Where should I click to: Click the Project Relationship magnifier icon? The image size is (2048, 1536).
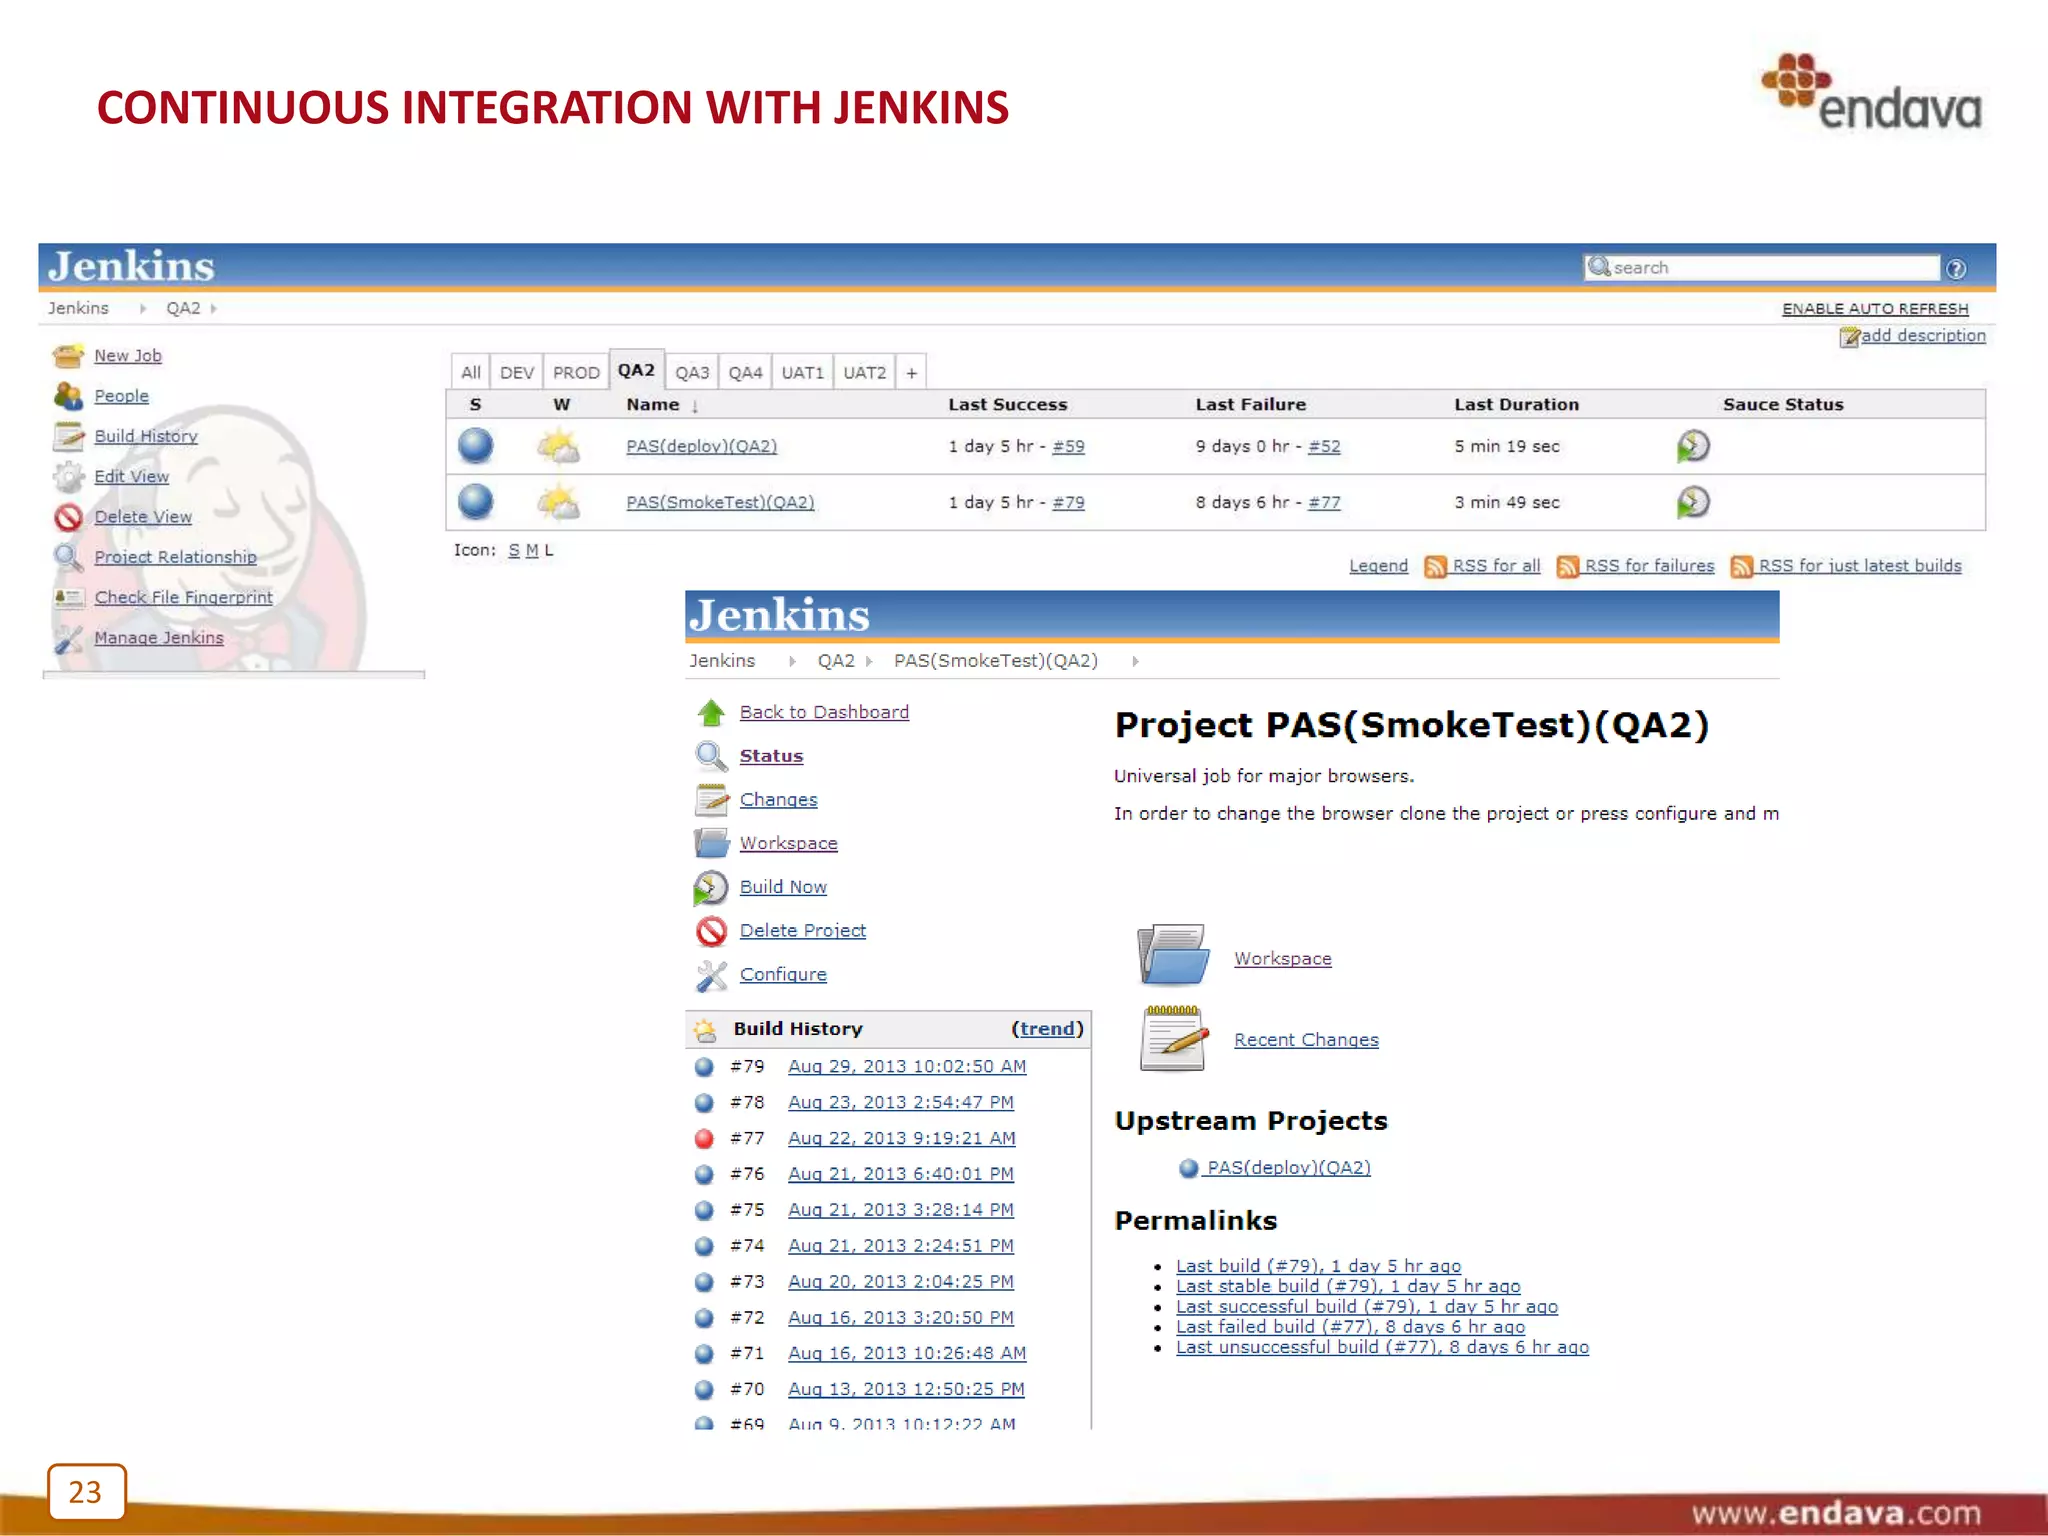pos(68,557)
